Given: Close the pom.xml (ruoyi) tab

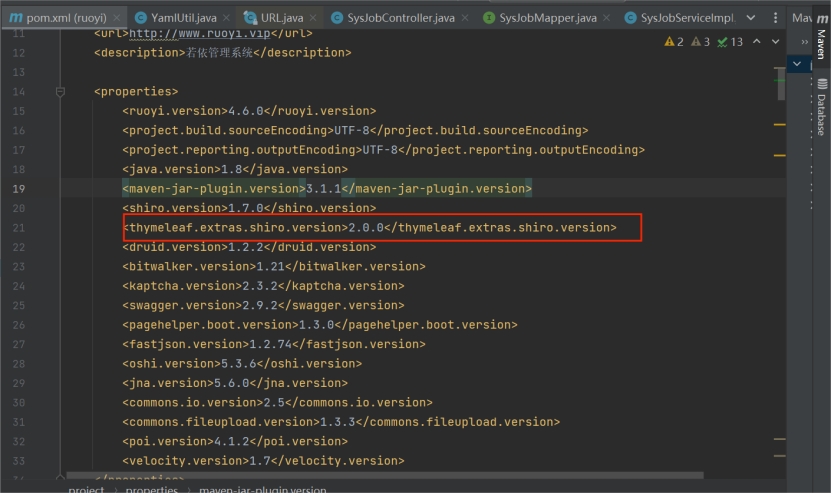Looking at the screenshot, I should 117,18.
